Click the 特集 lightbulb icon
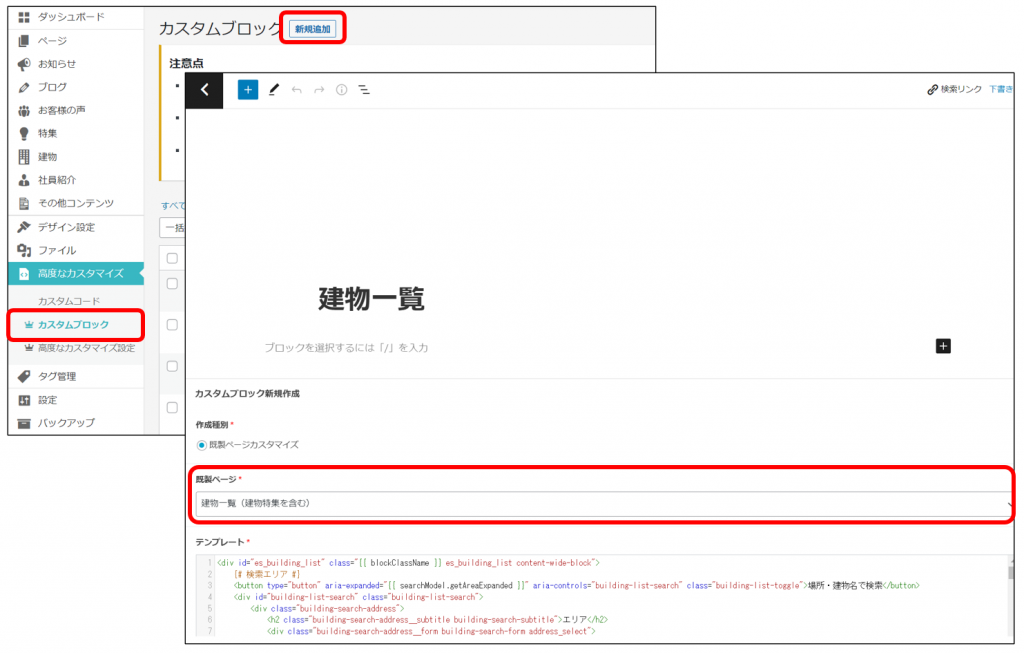This screenshot has width=1024, height=653. (24, 133)
